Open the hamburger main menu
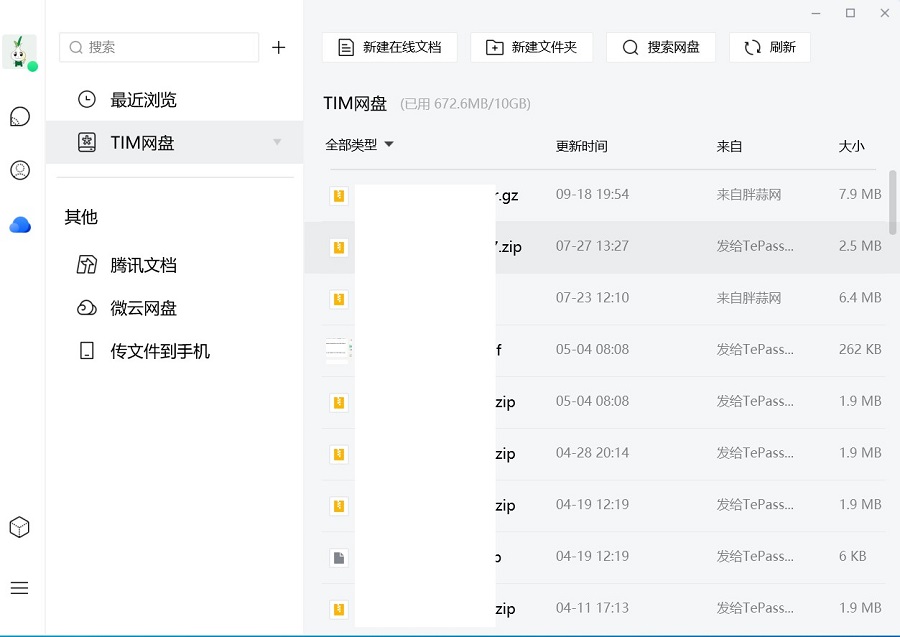This screenshot has height=637, width=900. (x=20, y=588)
